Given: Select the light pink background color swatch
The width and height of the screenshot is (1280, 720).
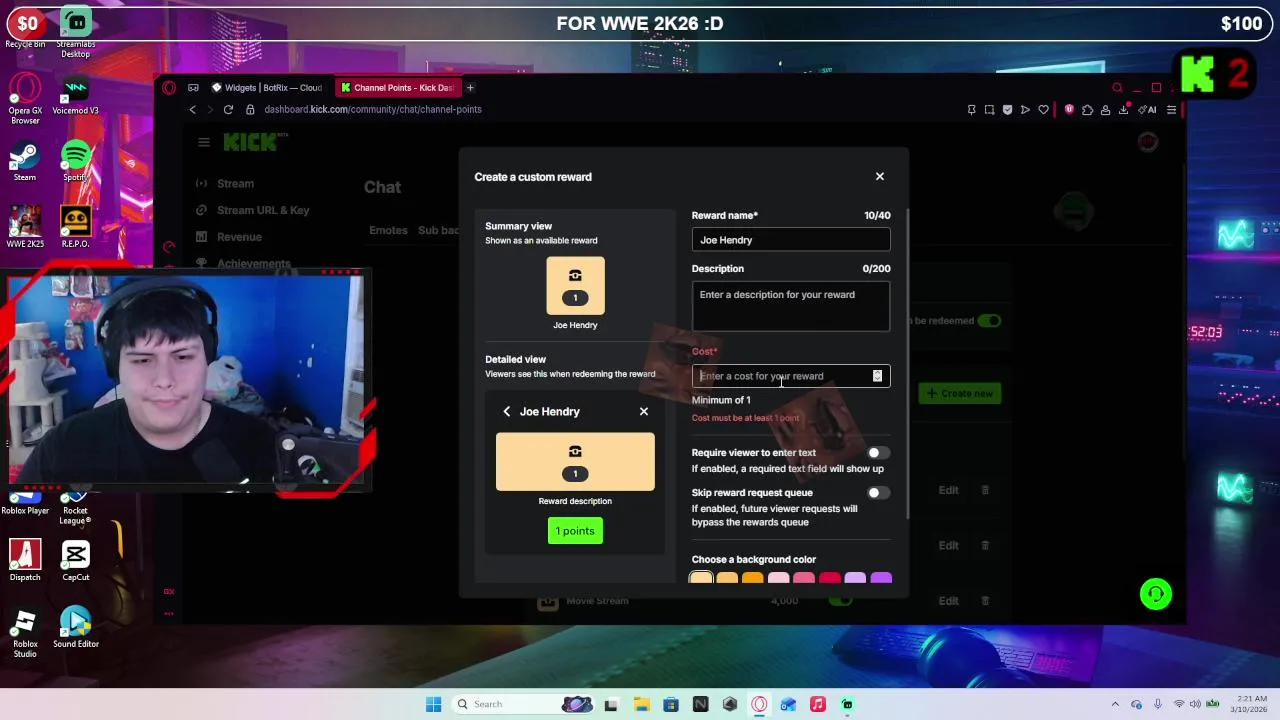Looking at the screenshot, I should coord(778,578).
